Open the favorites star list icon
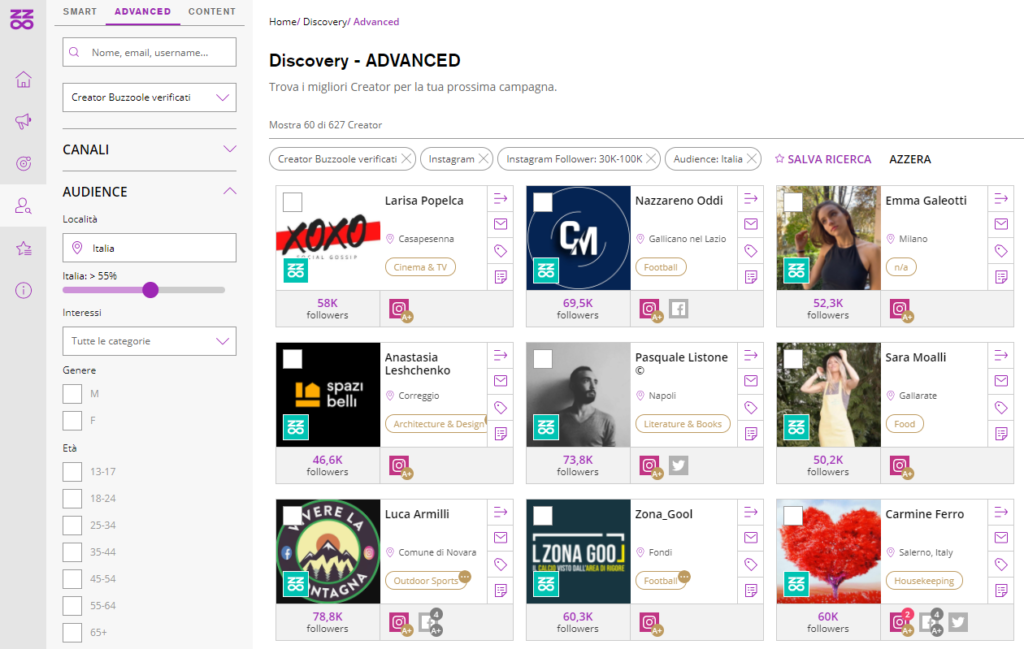This screenshot has width=1024, height=649. click(24, 248)
